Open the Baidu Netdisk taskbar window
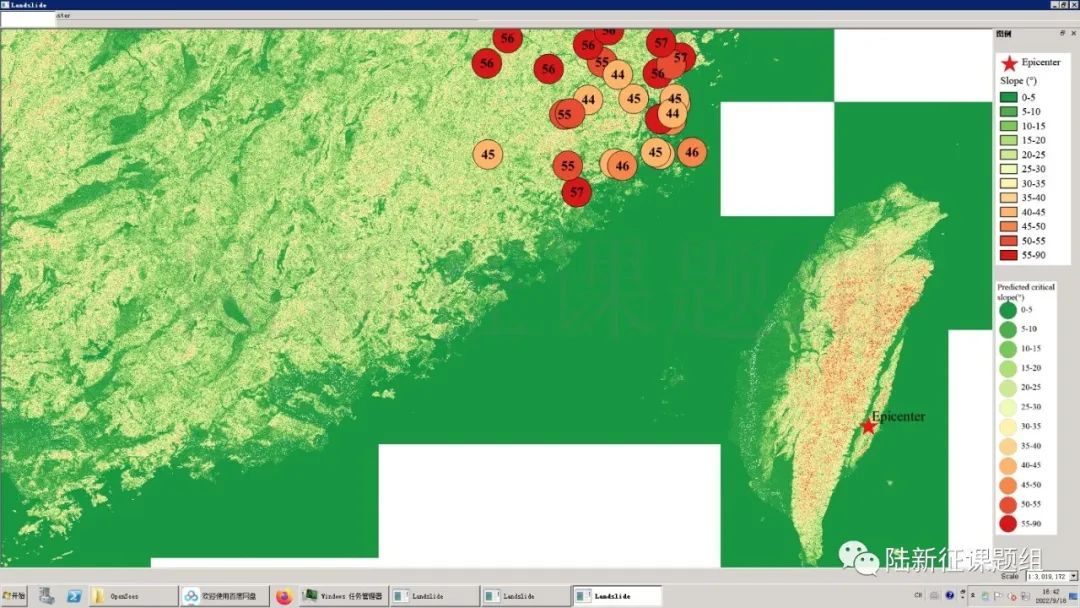This screenshot has width=1080, height=608. [222, 596]
